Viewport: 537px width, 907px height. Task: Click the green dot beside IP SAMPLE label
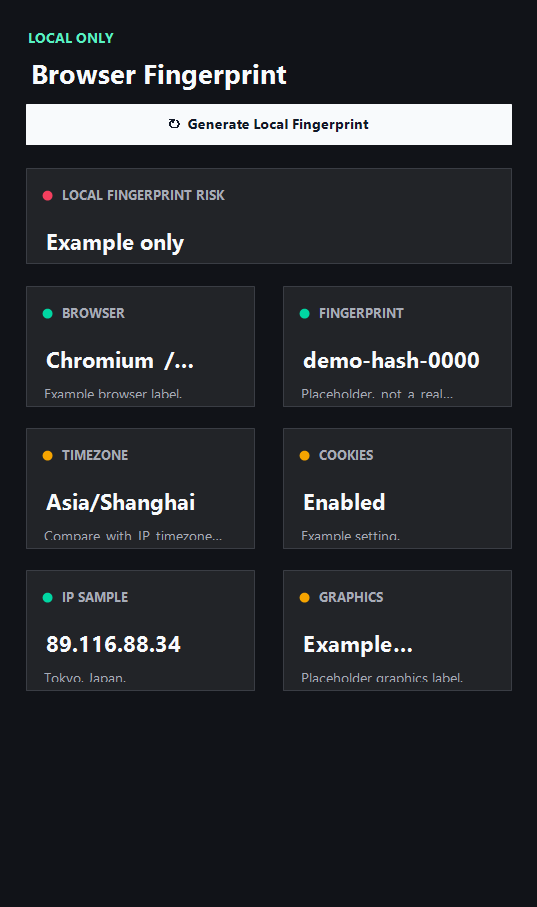coord(47,598)
